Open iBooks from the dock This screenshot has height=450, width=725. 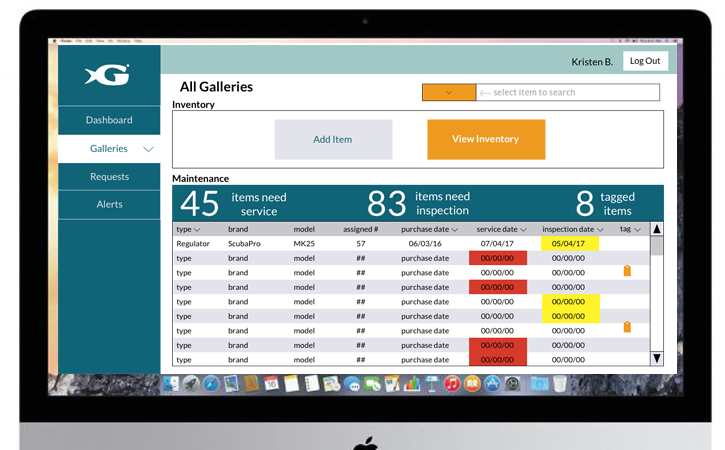point(472,384)
